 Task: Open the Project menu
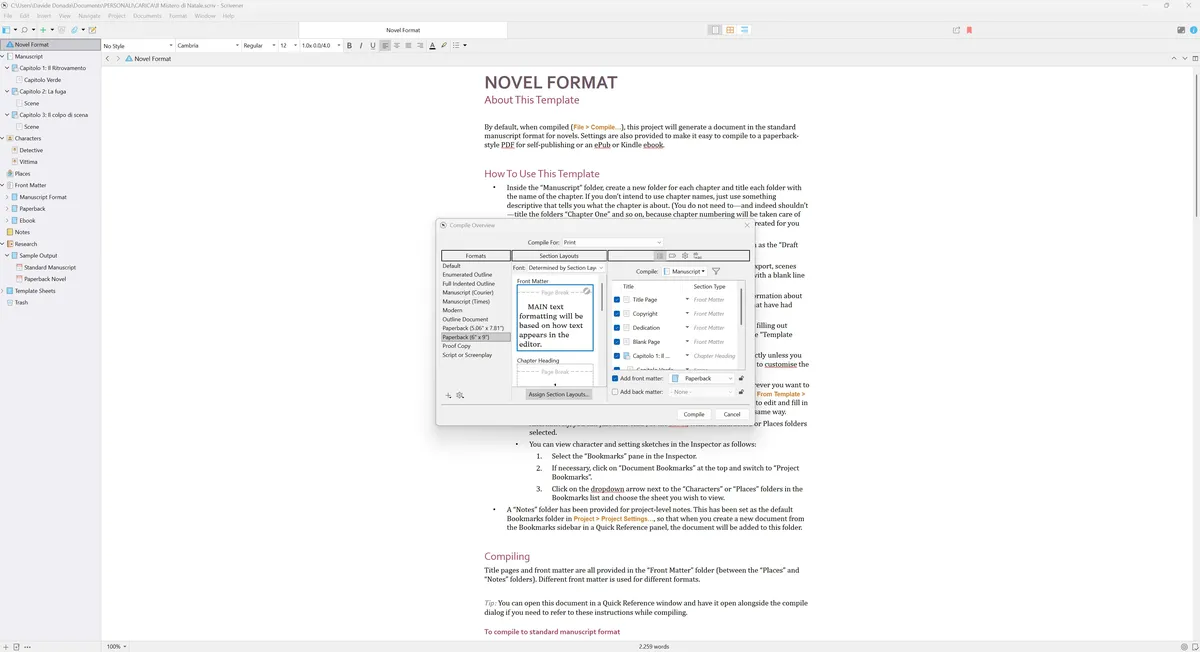click(117, 16)
